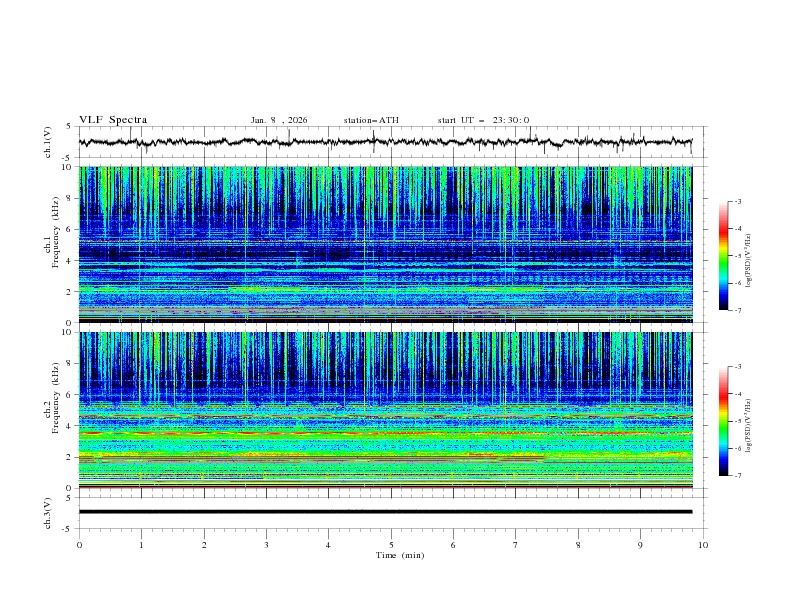Click the time axis tick label "5"
The width and height of the screenshot is (792, 612).
(391, 545)
